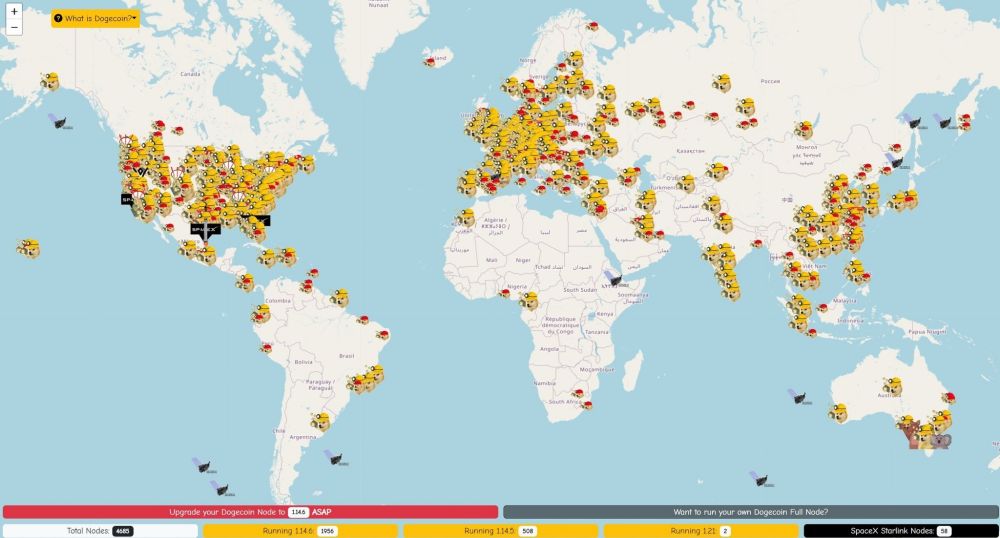This screenshot has width=1000, height=538.
Task: Open the Doge miner marker on Cuba
Action: [267, 258]
